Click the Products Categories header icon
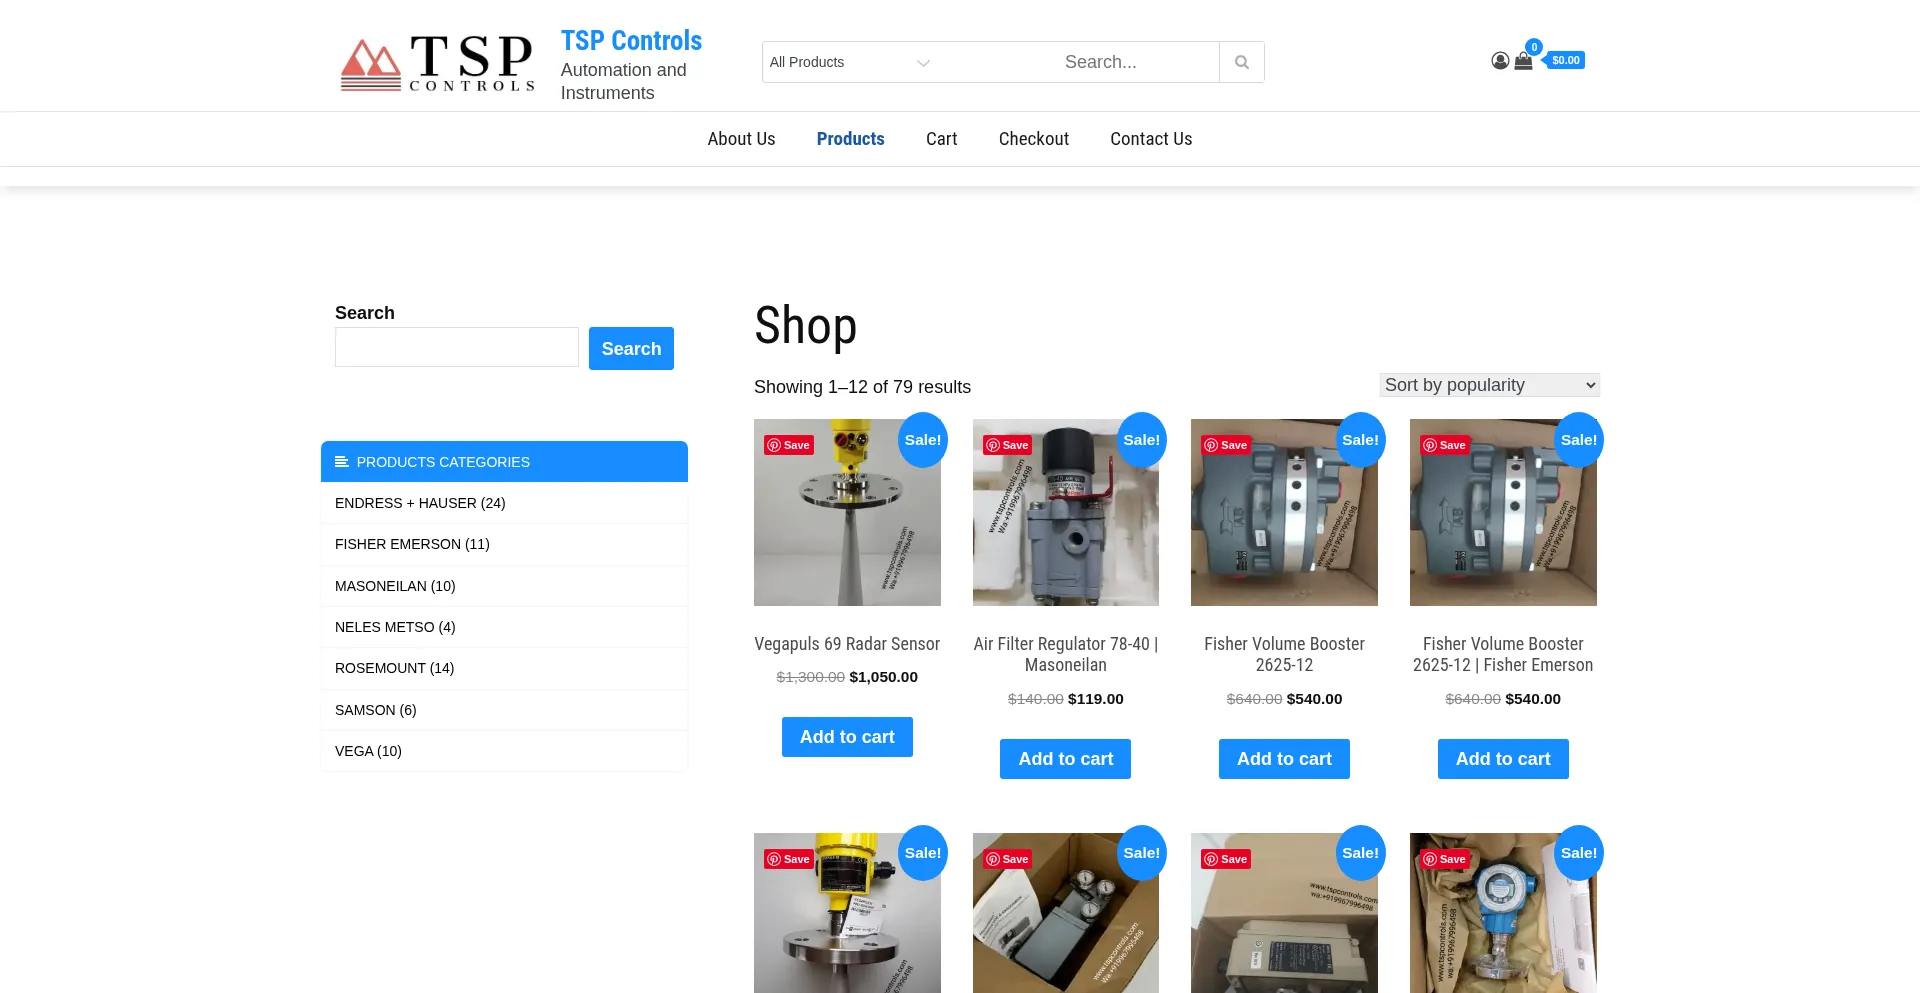The image size is (1920, 993). [341, 462]
